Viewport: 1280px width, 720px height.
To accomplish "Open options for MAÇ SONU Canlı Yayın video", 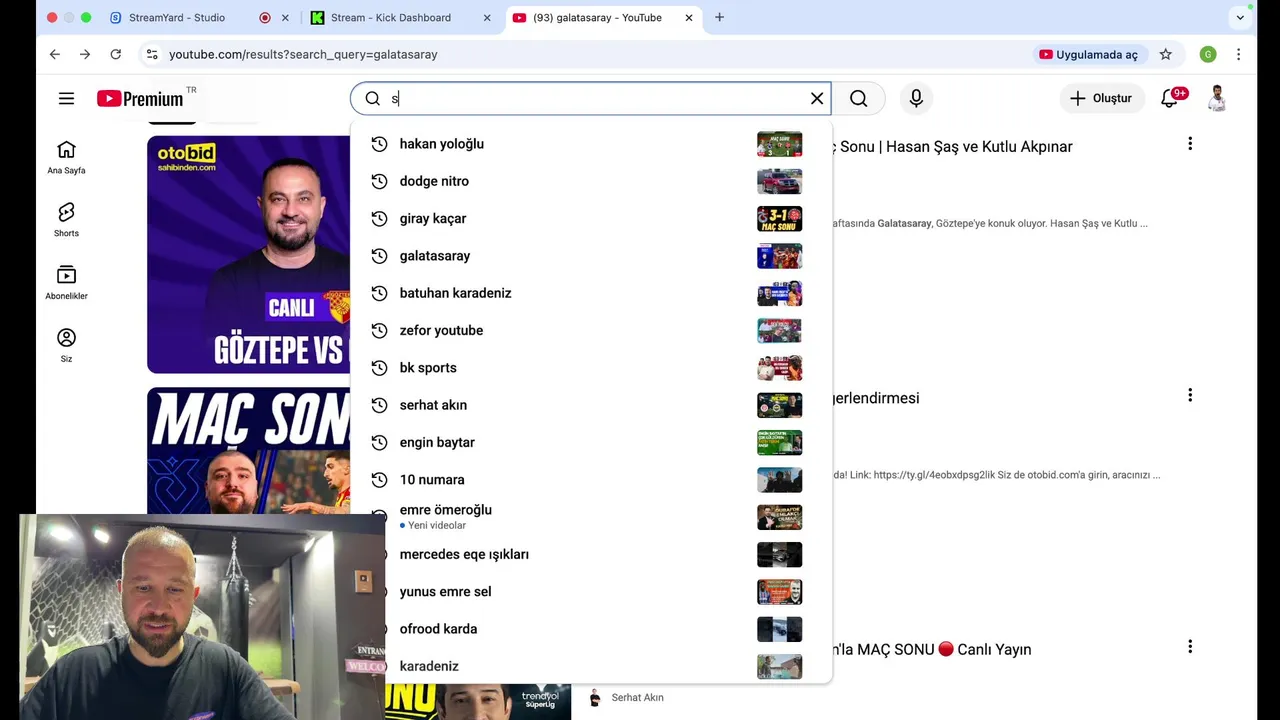I will [x=1190, y=647].
